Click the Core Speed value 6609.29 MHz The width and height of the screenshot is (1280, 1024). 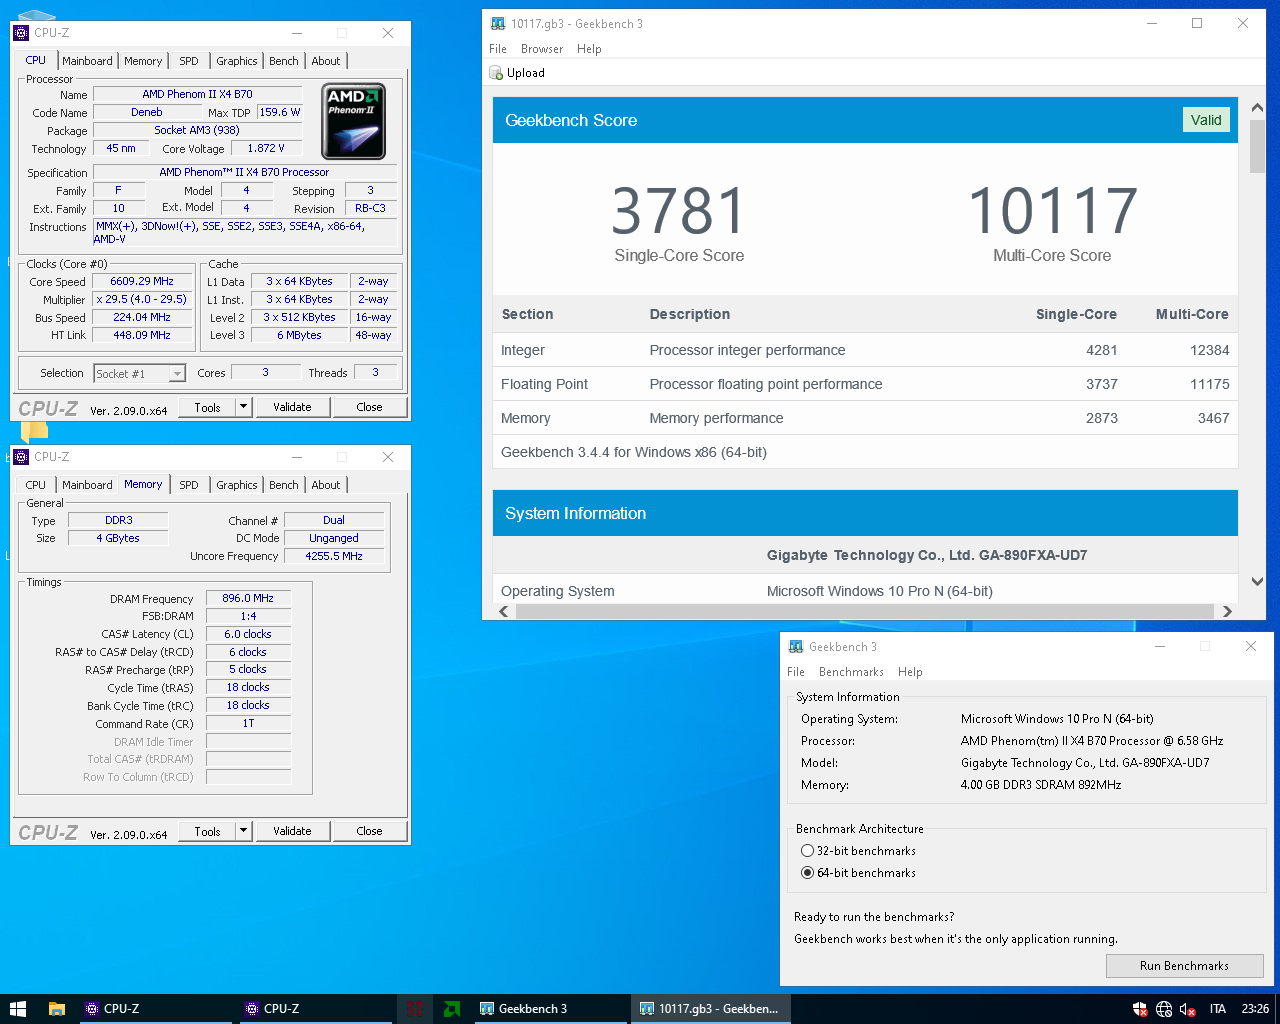[x=142, y=282]
